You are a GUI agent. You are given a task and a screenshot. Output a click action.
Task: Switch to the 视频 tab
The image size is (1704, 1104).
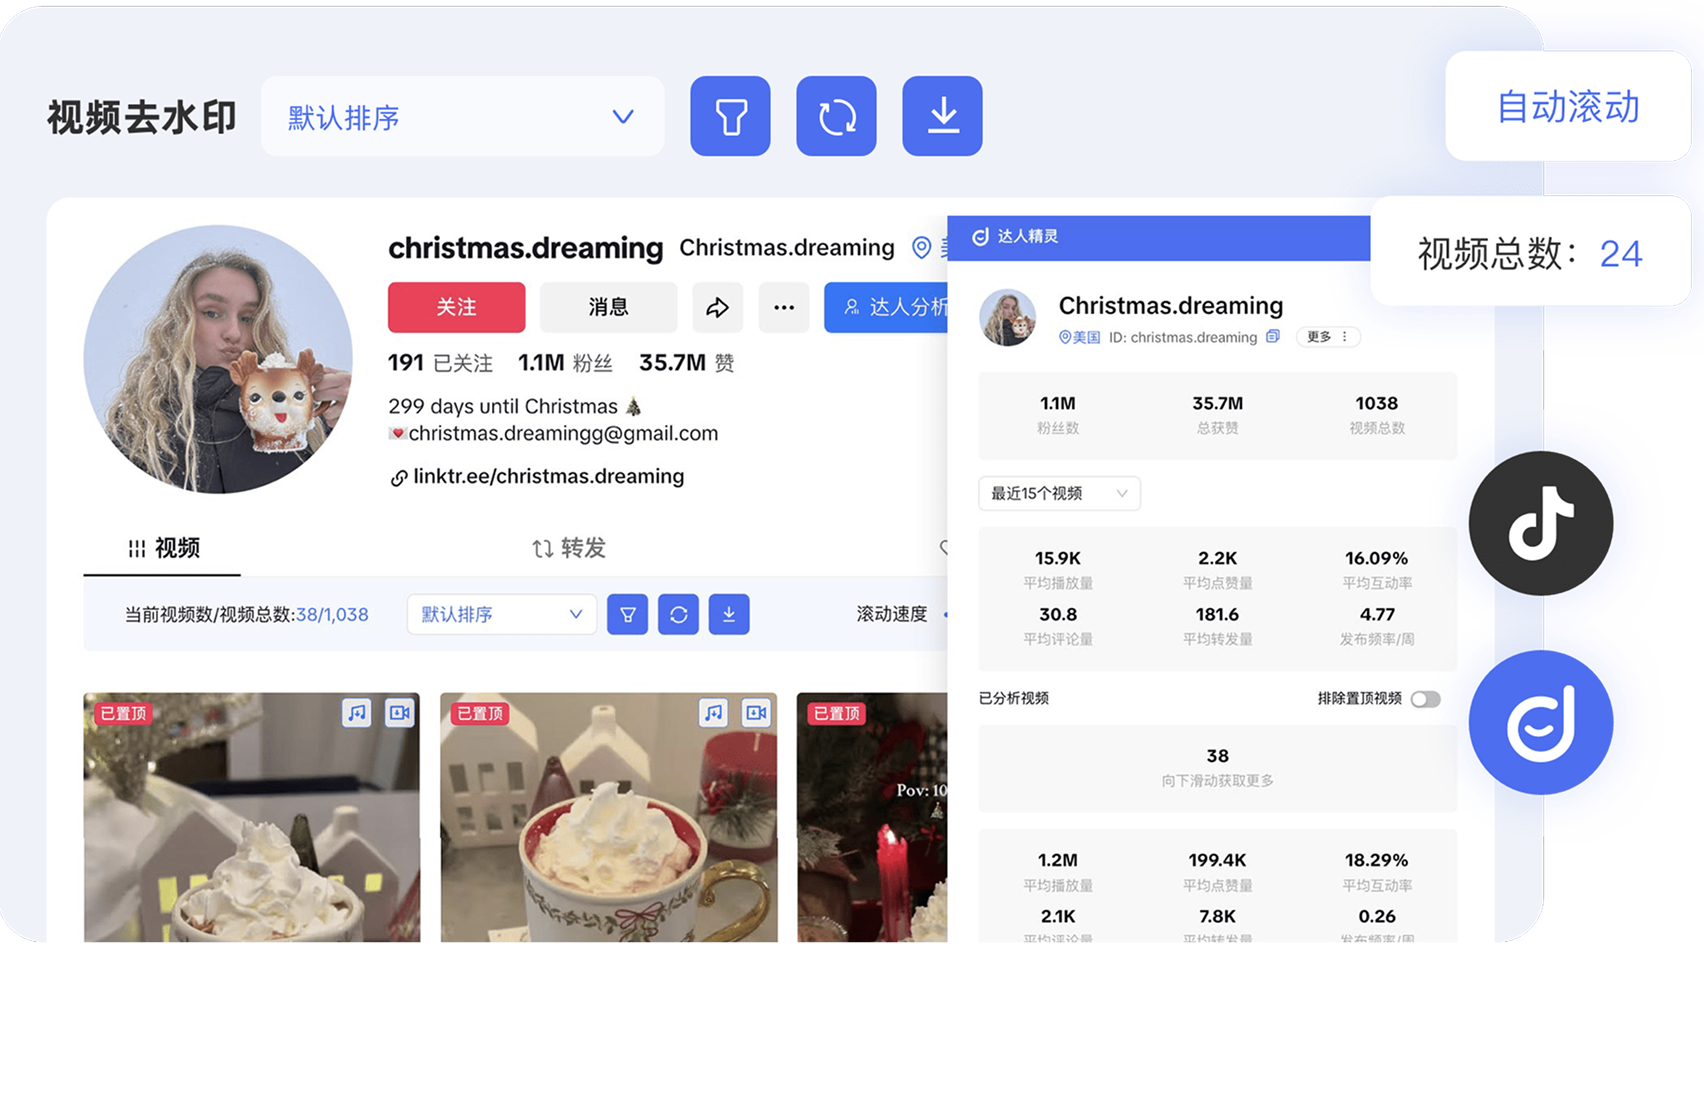click(164, 548)
